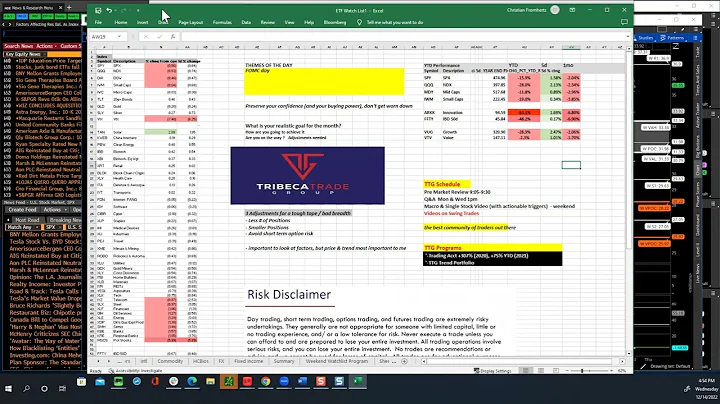Undo the last action in Excel
The width and height of the screenshot is (720, 404).
[109, 10]
